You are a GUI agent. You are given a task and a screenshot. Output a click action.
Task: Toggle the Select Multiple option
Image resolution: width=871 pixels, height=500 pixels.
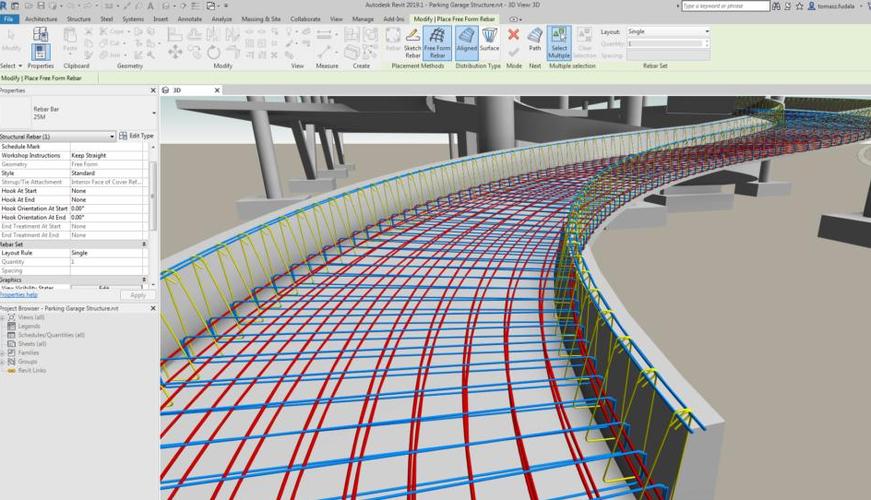point(559,43)
